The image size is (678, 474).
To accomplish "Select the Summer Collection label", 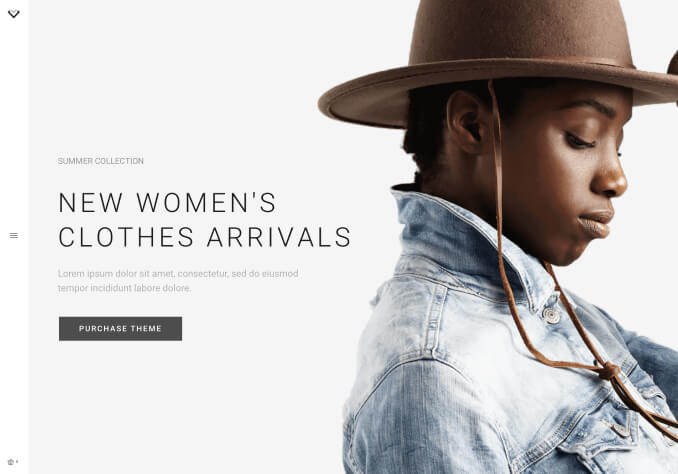I will [x=101, y=161].
